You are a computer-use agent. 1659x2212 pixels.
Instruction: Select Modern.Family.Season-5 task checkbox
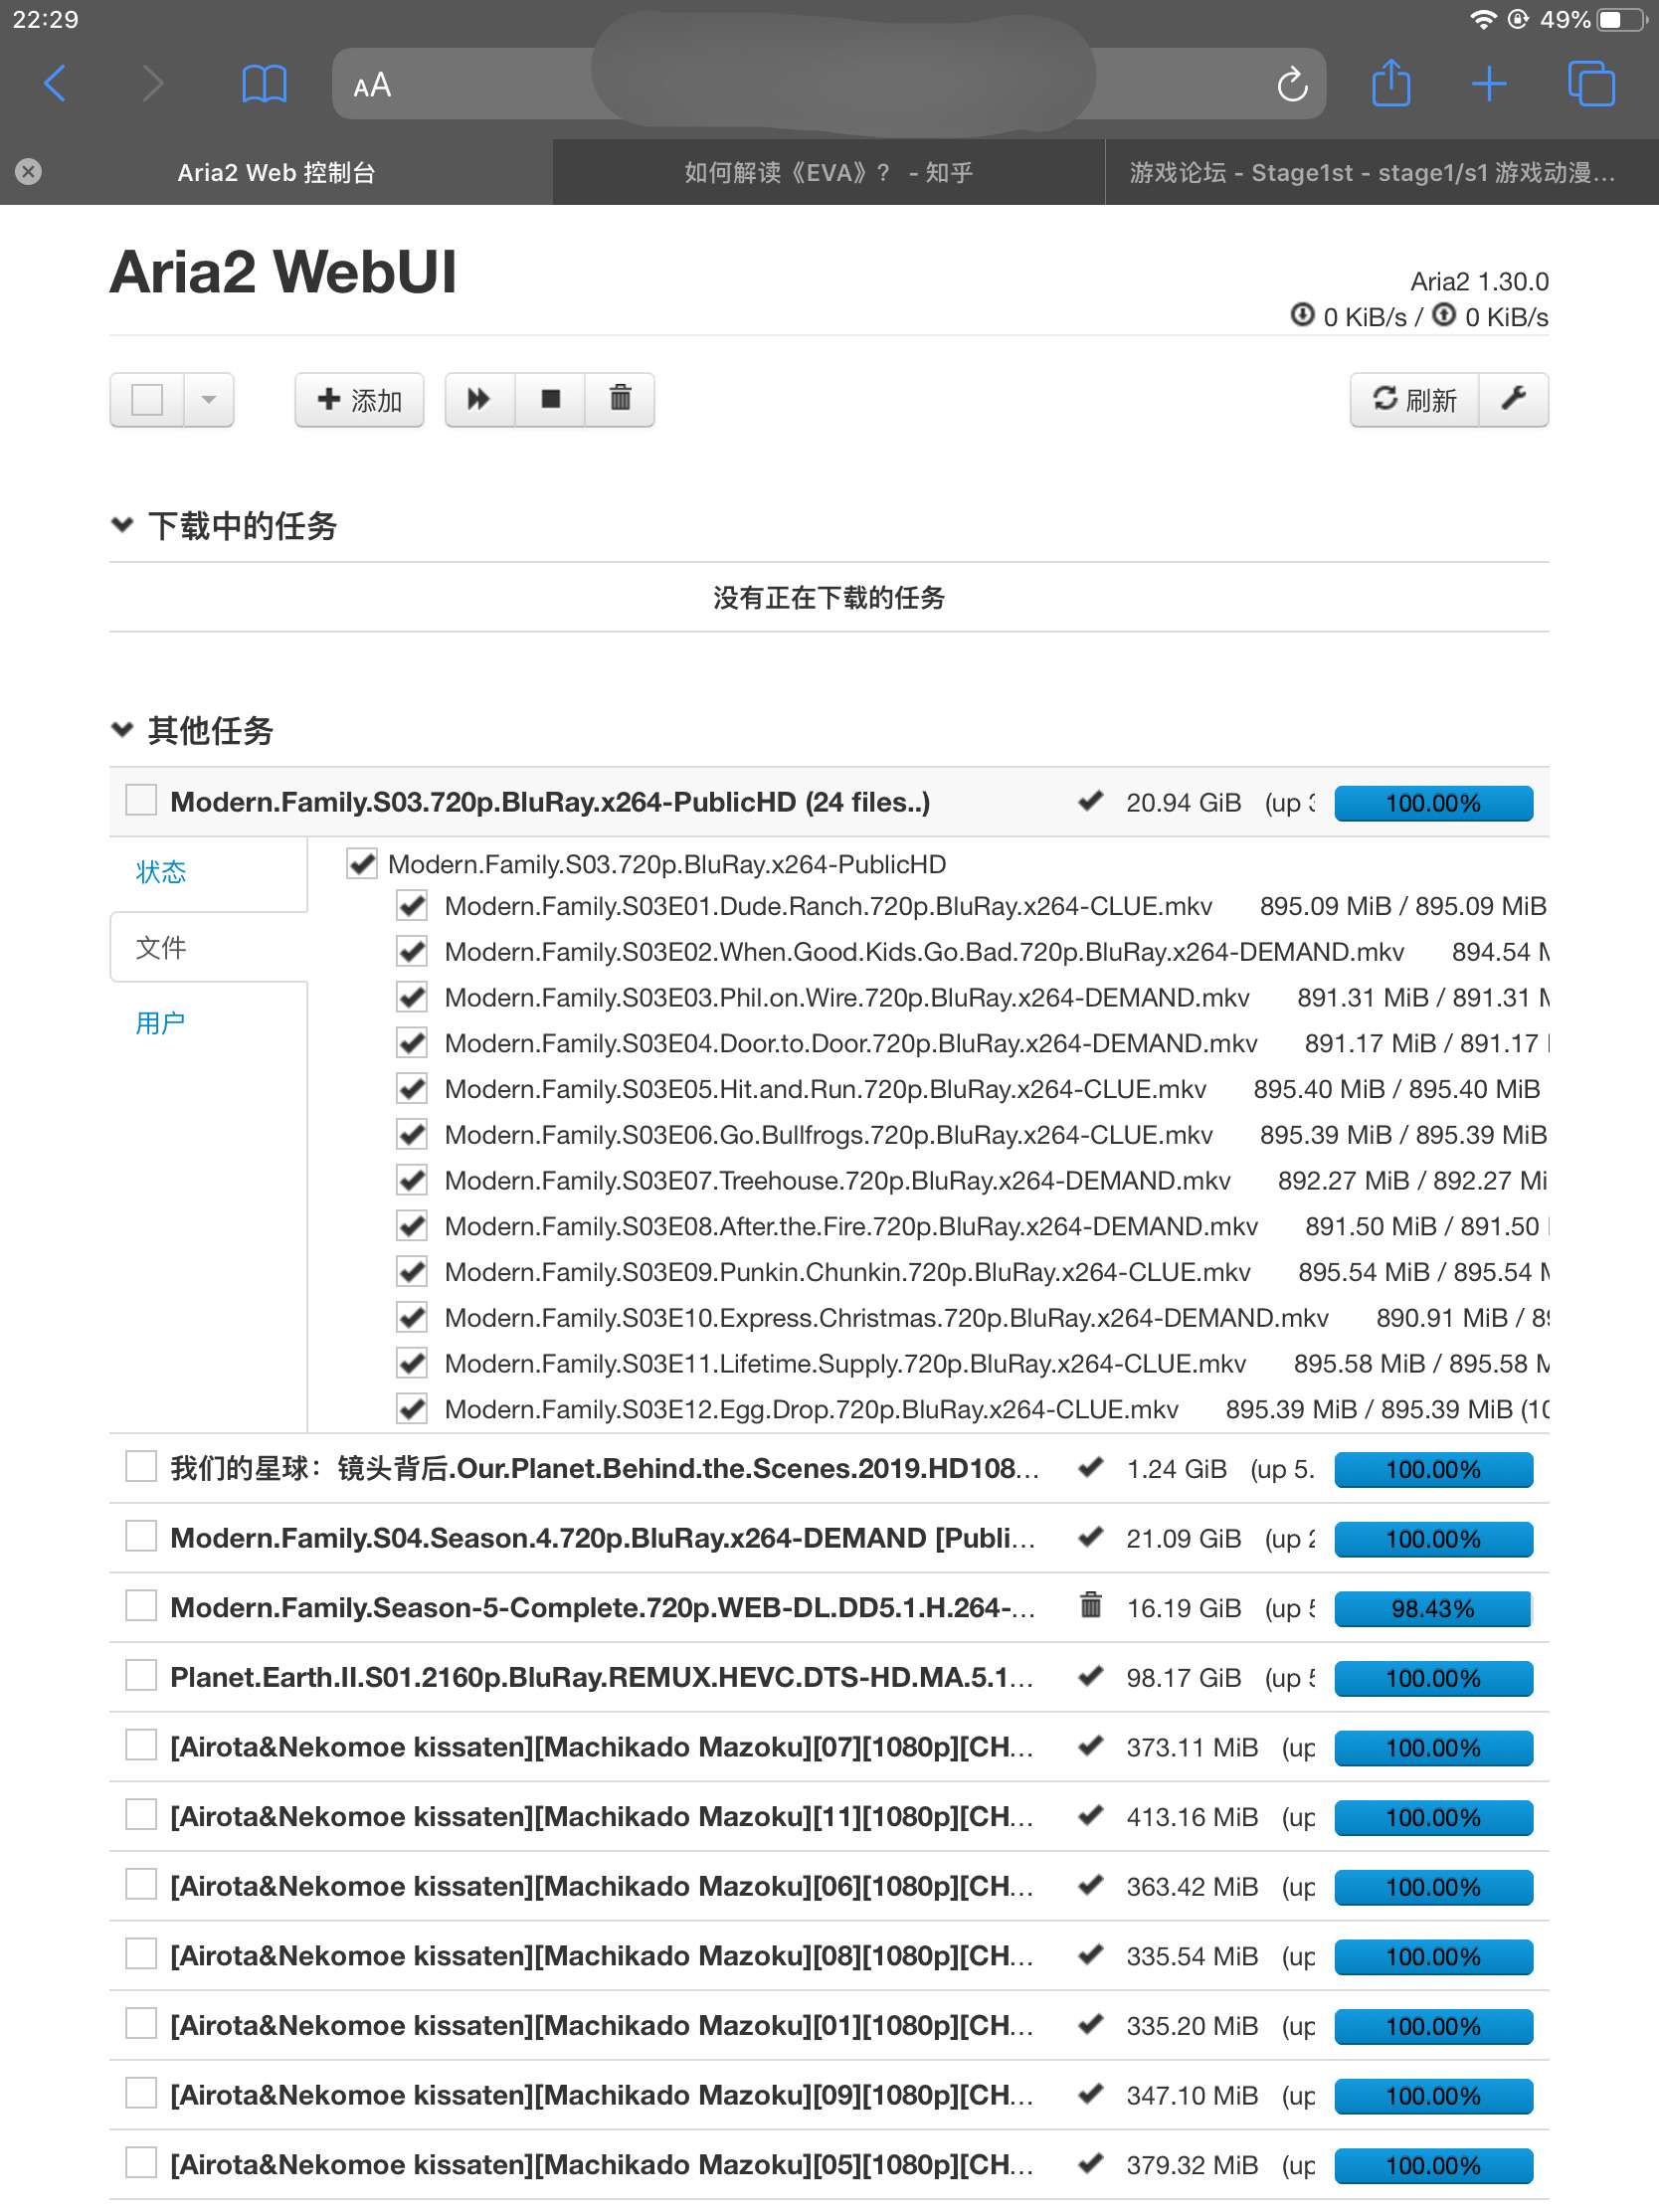[x=141, y=1606]
